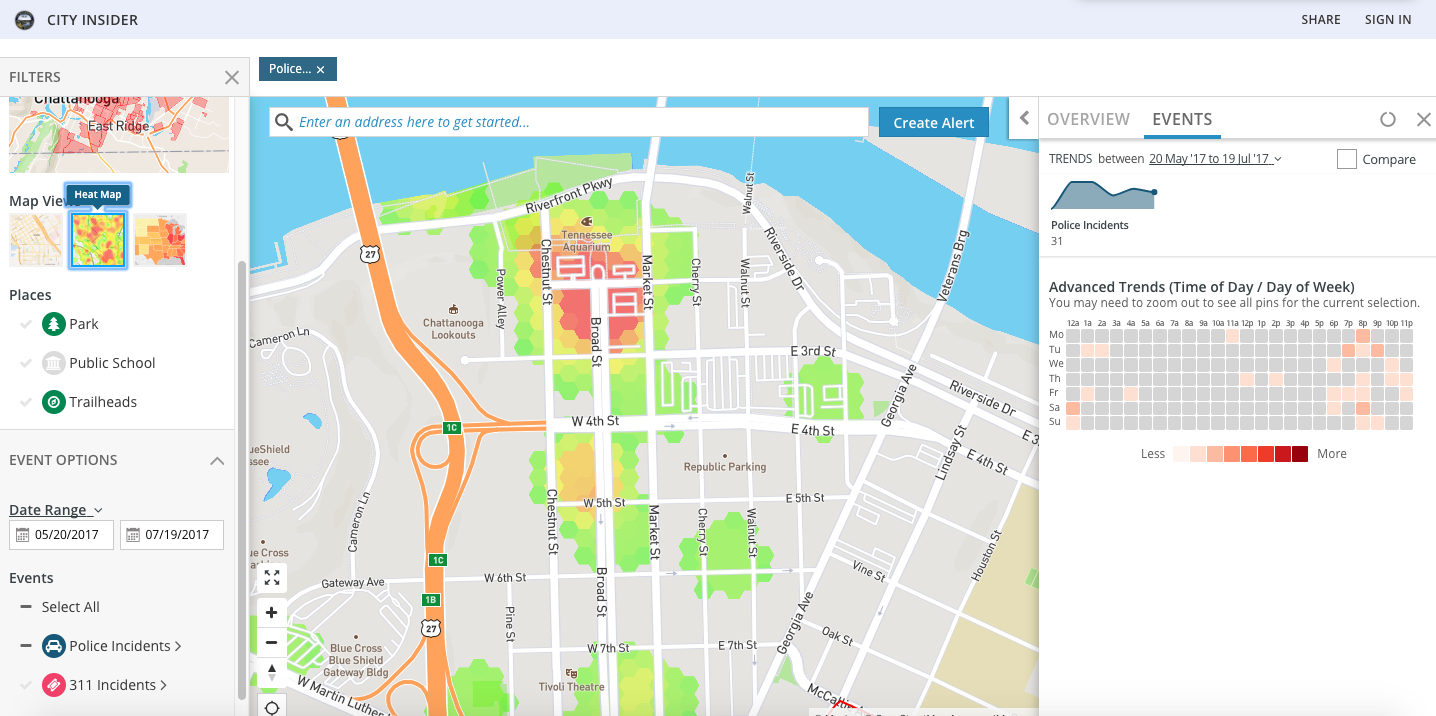Open the trends date range dropdown
Screen dimensions: 1436x716
(1214, 159)
